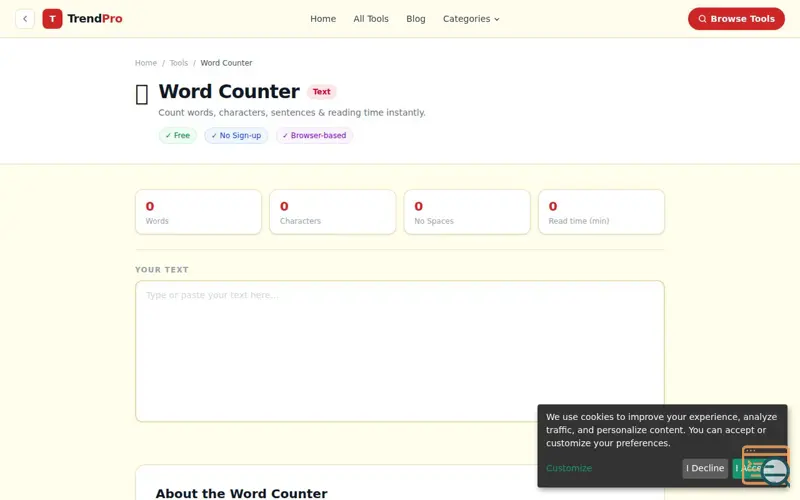
Task: Focus the Your Text input area
Action: (400, 351)
